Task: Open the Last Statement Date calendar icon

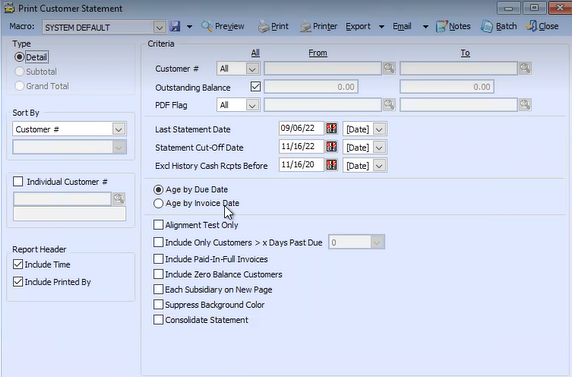Action: coord(331,128)
